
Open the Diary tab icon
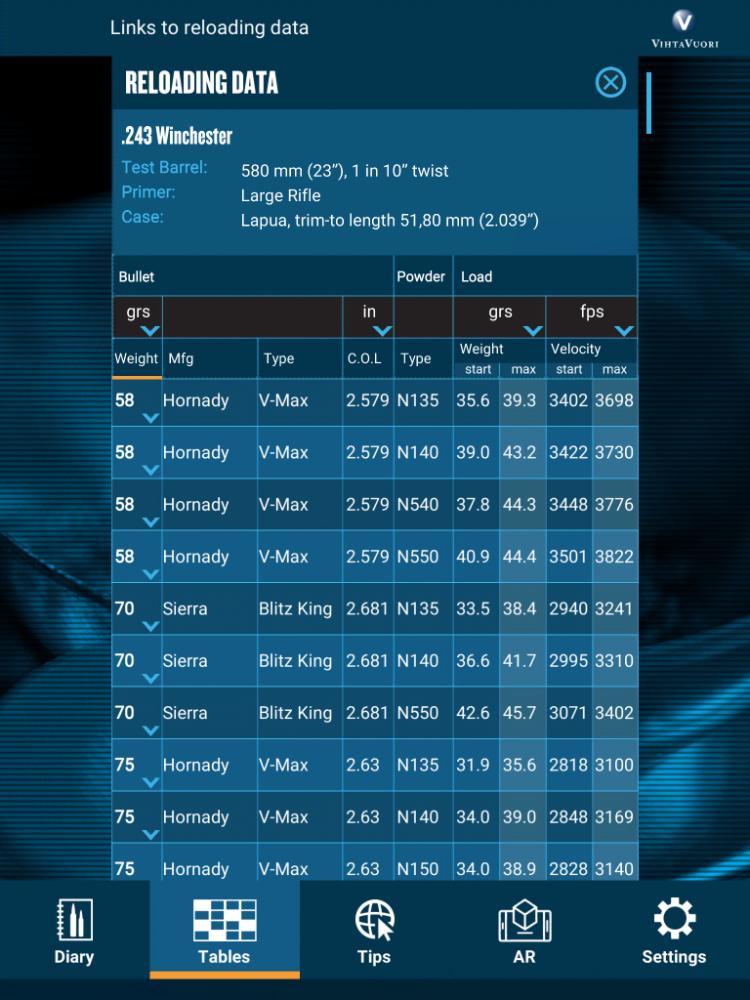(x=74, y=920)
